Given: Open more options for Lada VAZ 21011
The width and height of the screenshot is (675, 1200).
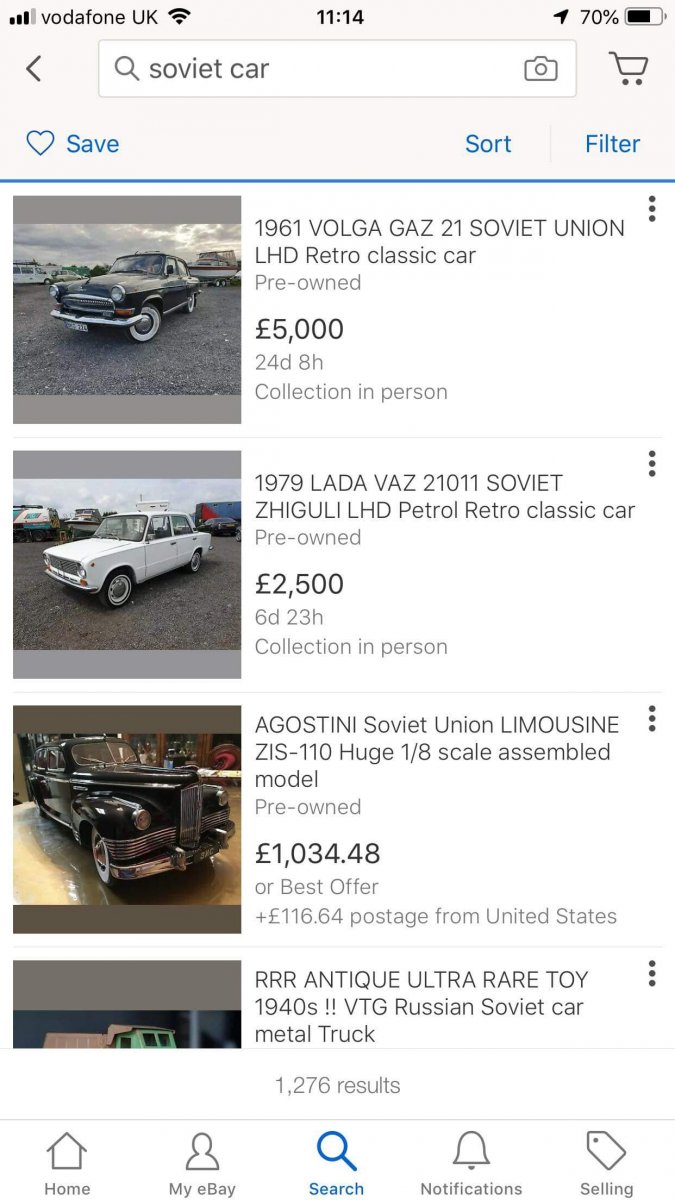Looking at the screenshot, I should click(x=652, y=464).
